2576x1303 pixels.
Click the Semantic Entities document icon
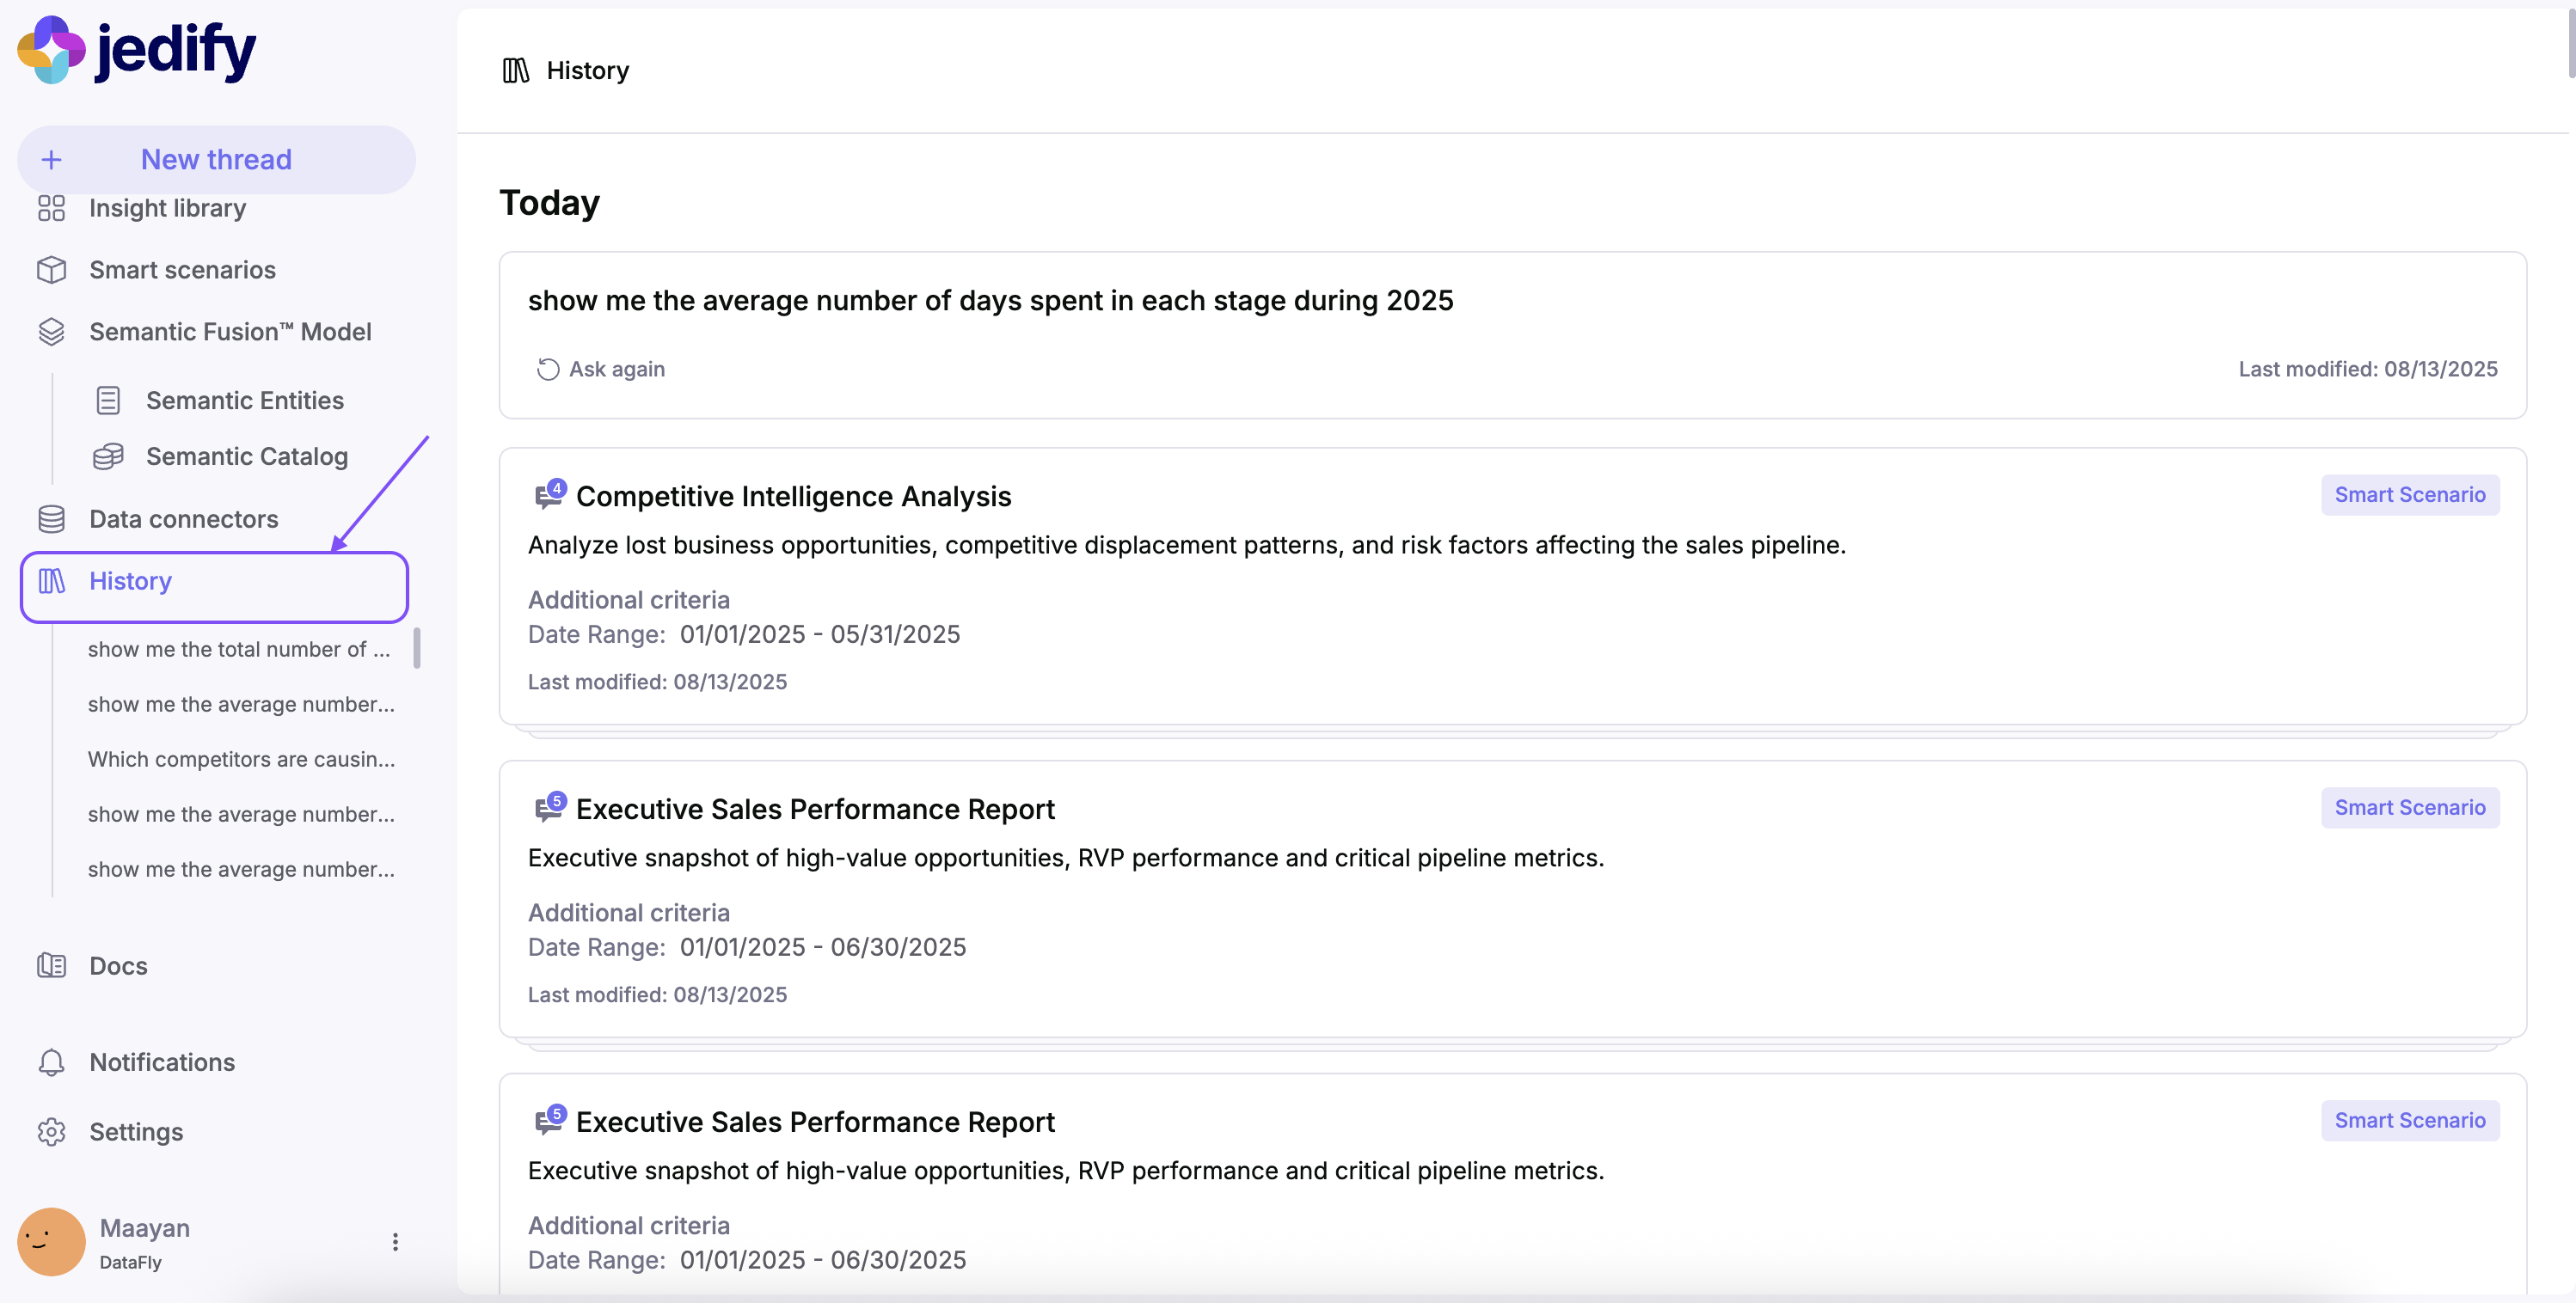tap(108, 401)
